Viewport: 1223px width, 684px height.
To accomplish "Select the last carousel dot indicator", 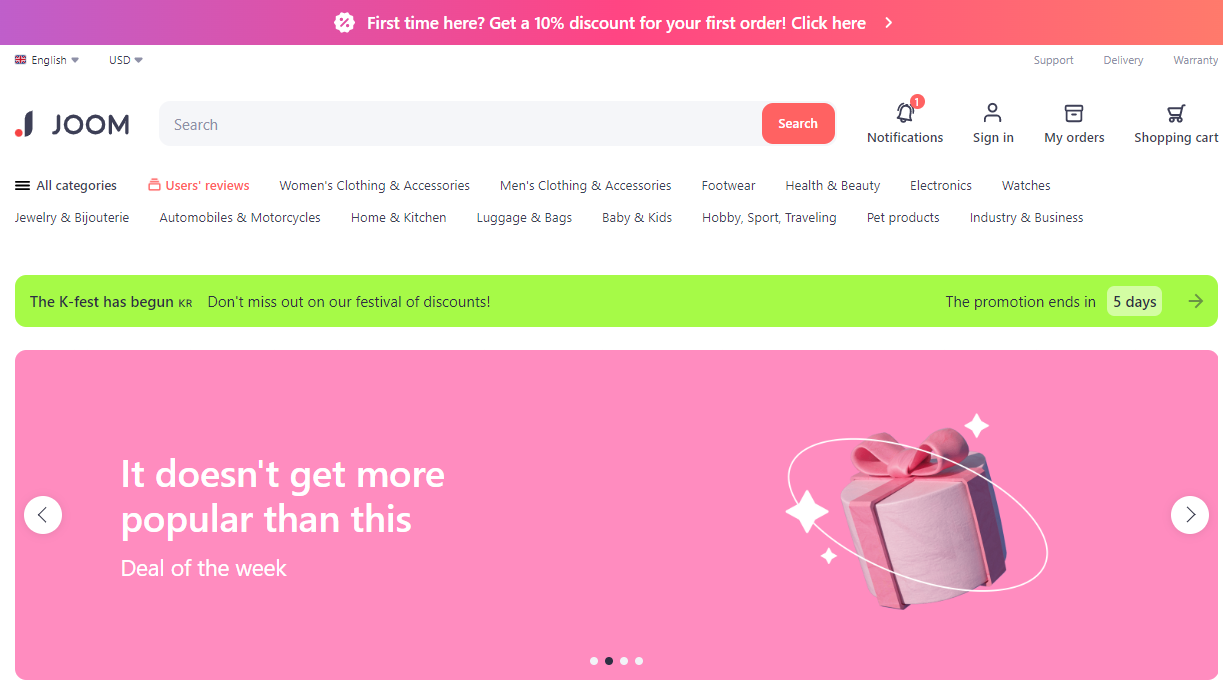I will 639,661.
